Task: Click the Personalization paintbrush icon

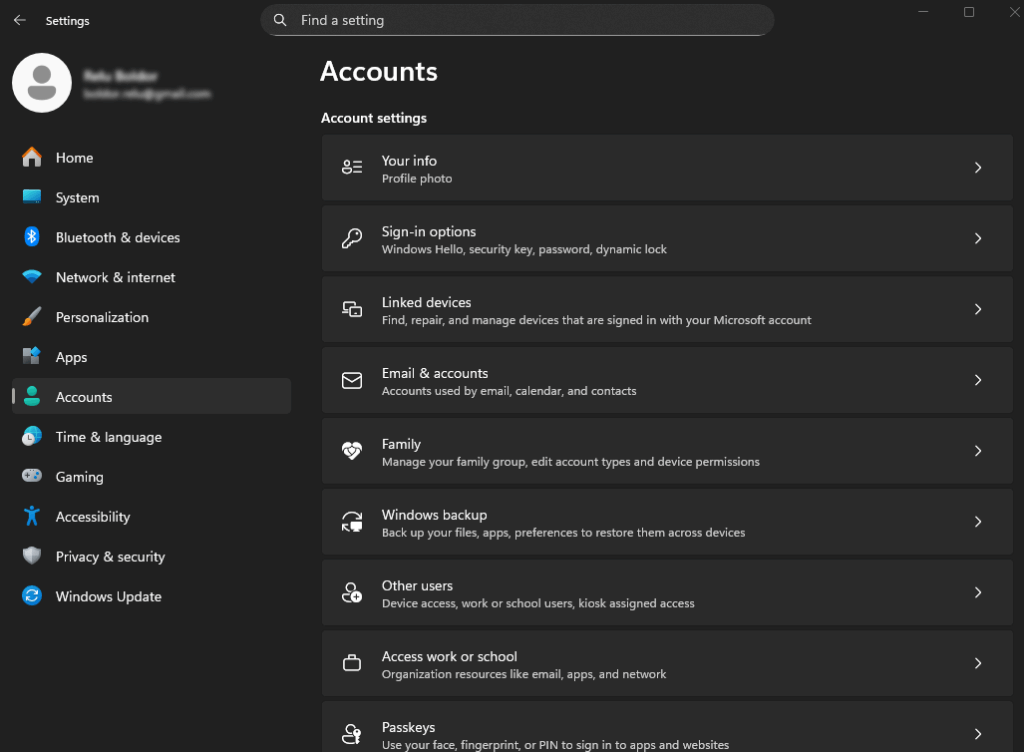Action: [x=31, y=317]
